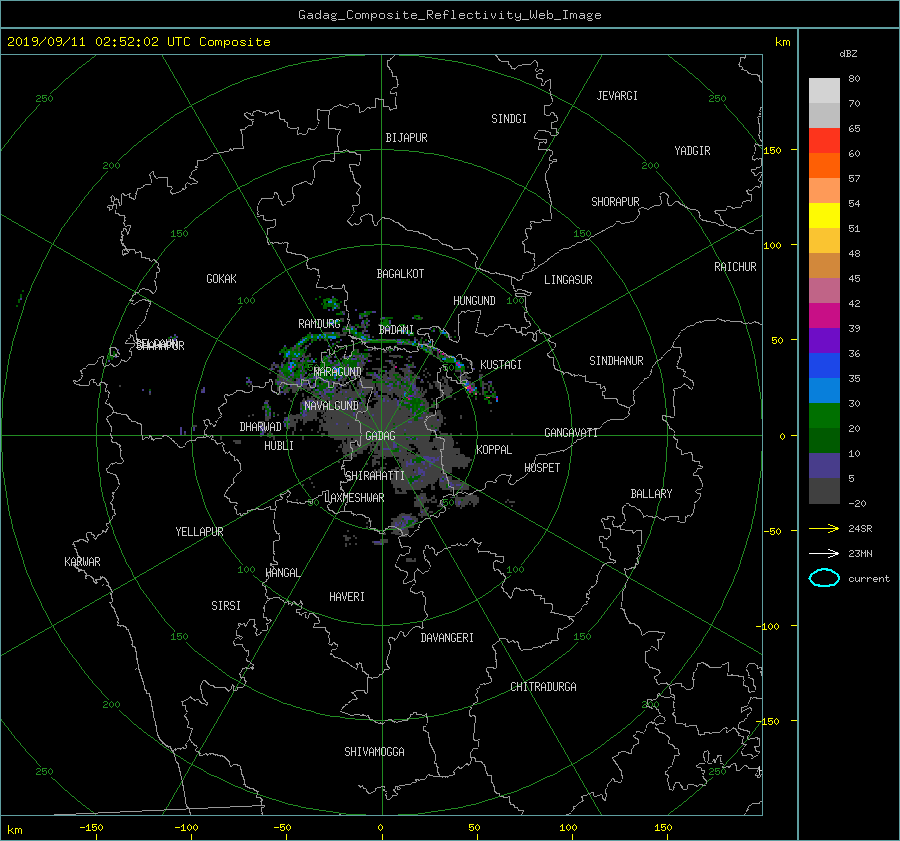
Task: Click the SHIVAMOGGA city label
Action: click(374, 752)
